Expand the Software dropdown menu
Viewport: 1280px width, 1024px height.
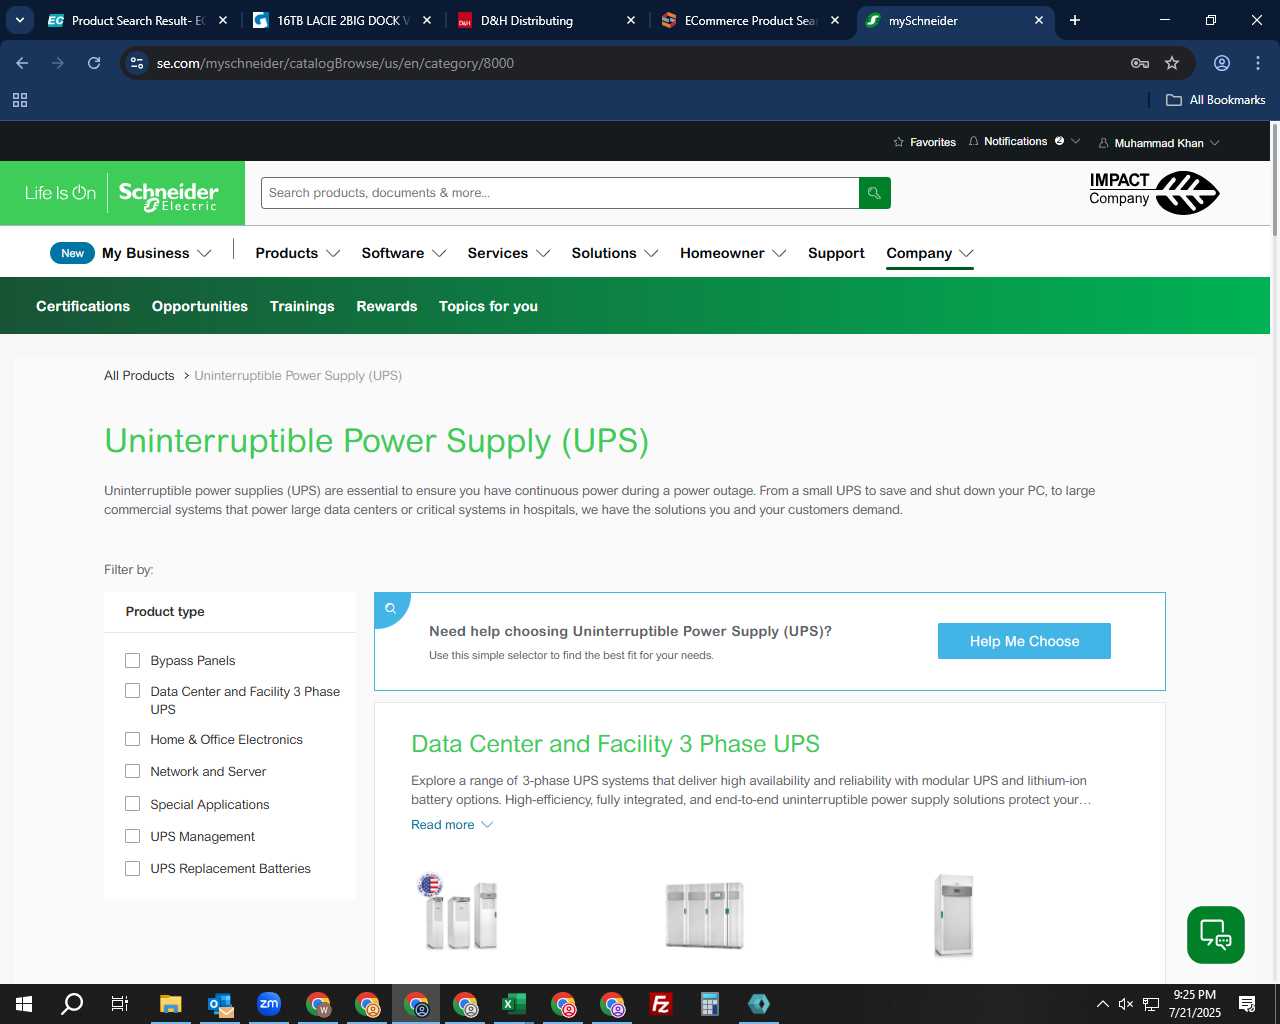point(404,253)
